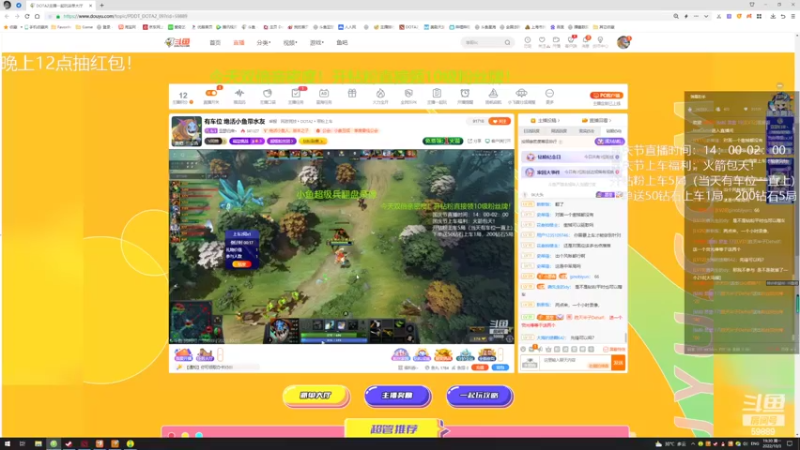Open File Explorer from the taskbar
The height and width of the screenshot is (450, 800).
tap(38, 444)
